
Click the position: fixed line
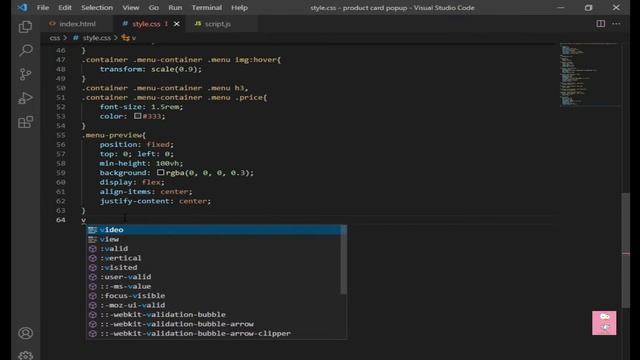click(x=137, y=144)
